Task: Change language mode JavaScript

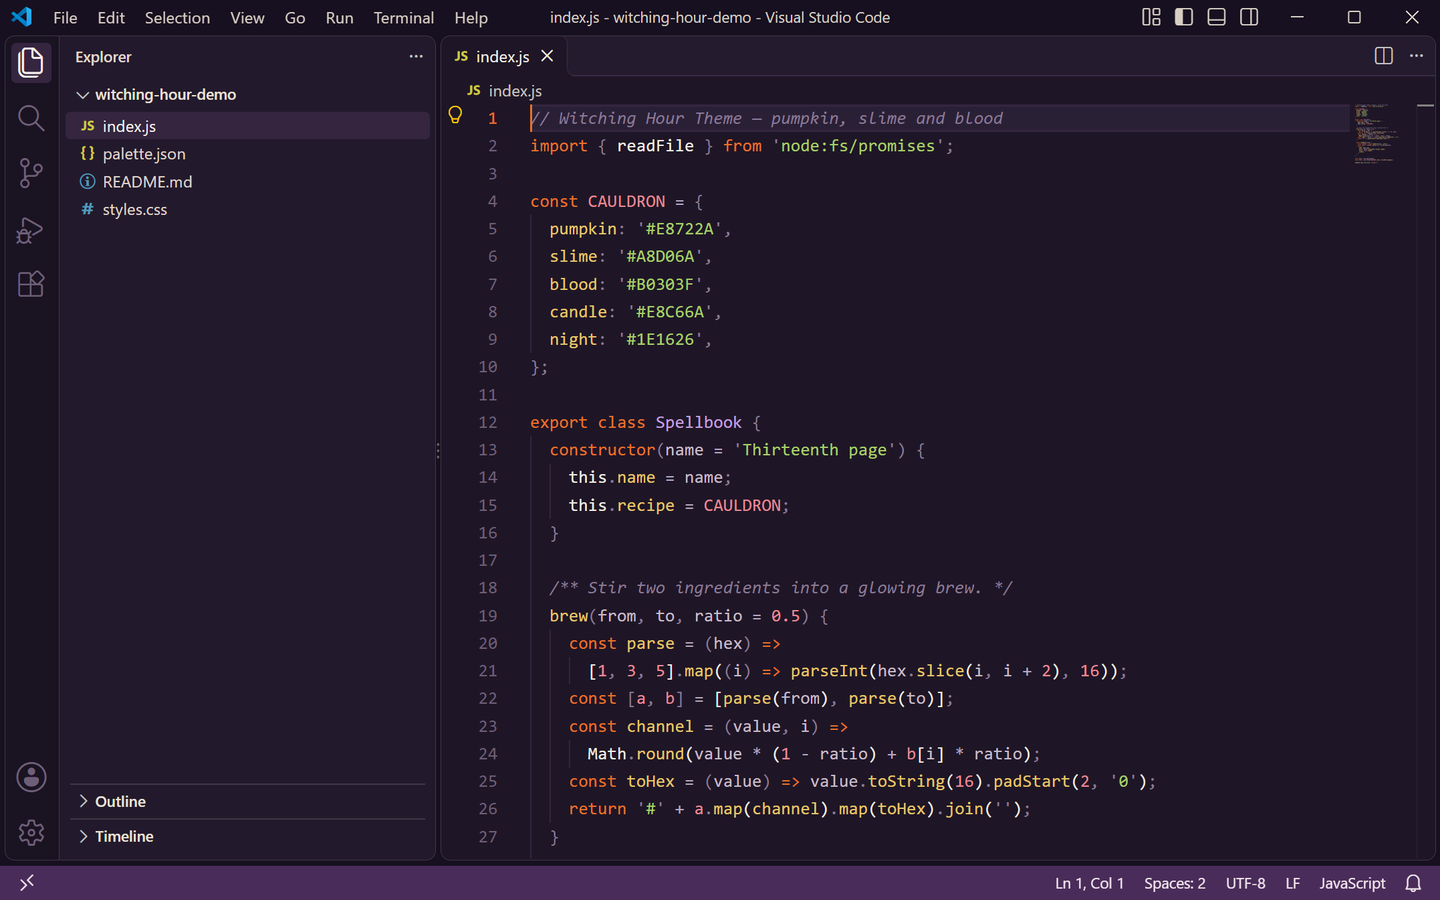Action: [1352, 883]
